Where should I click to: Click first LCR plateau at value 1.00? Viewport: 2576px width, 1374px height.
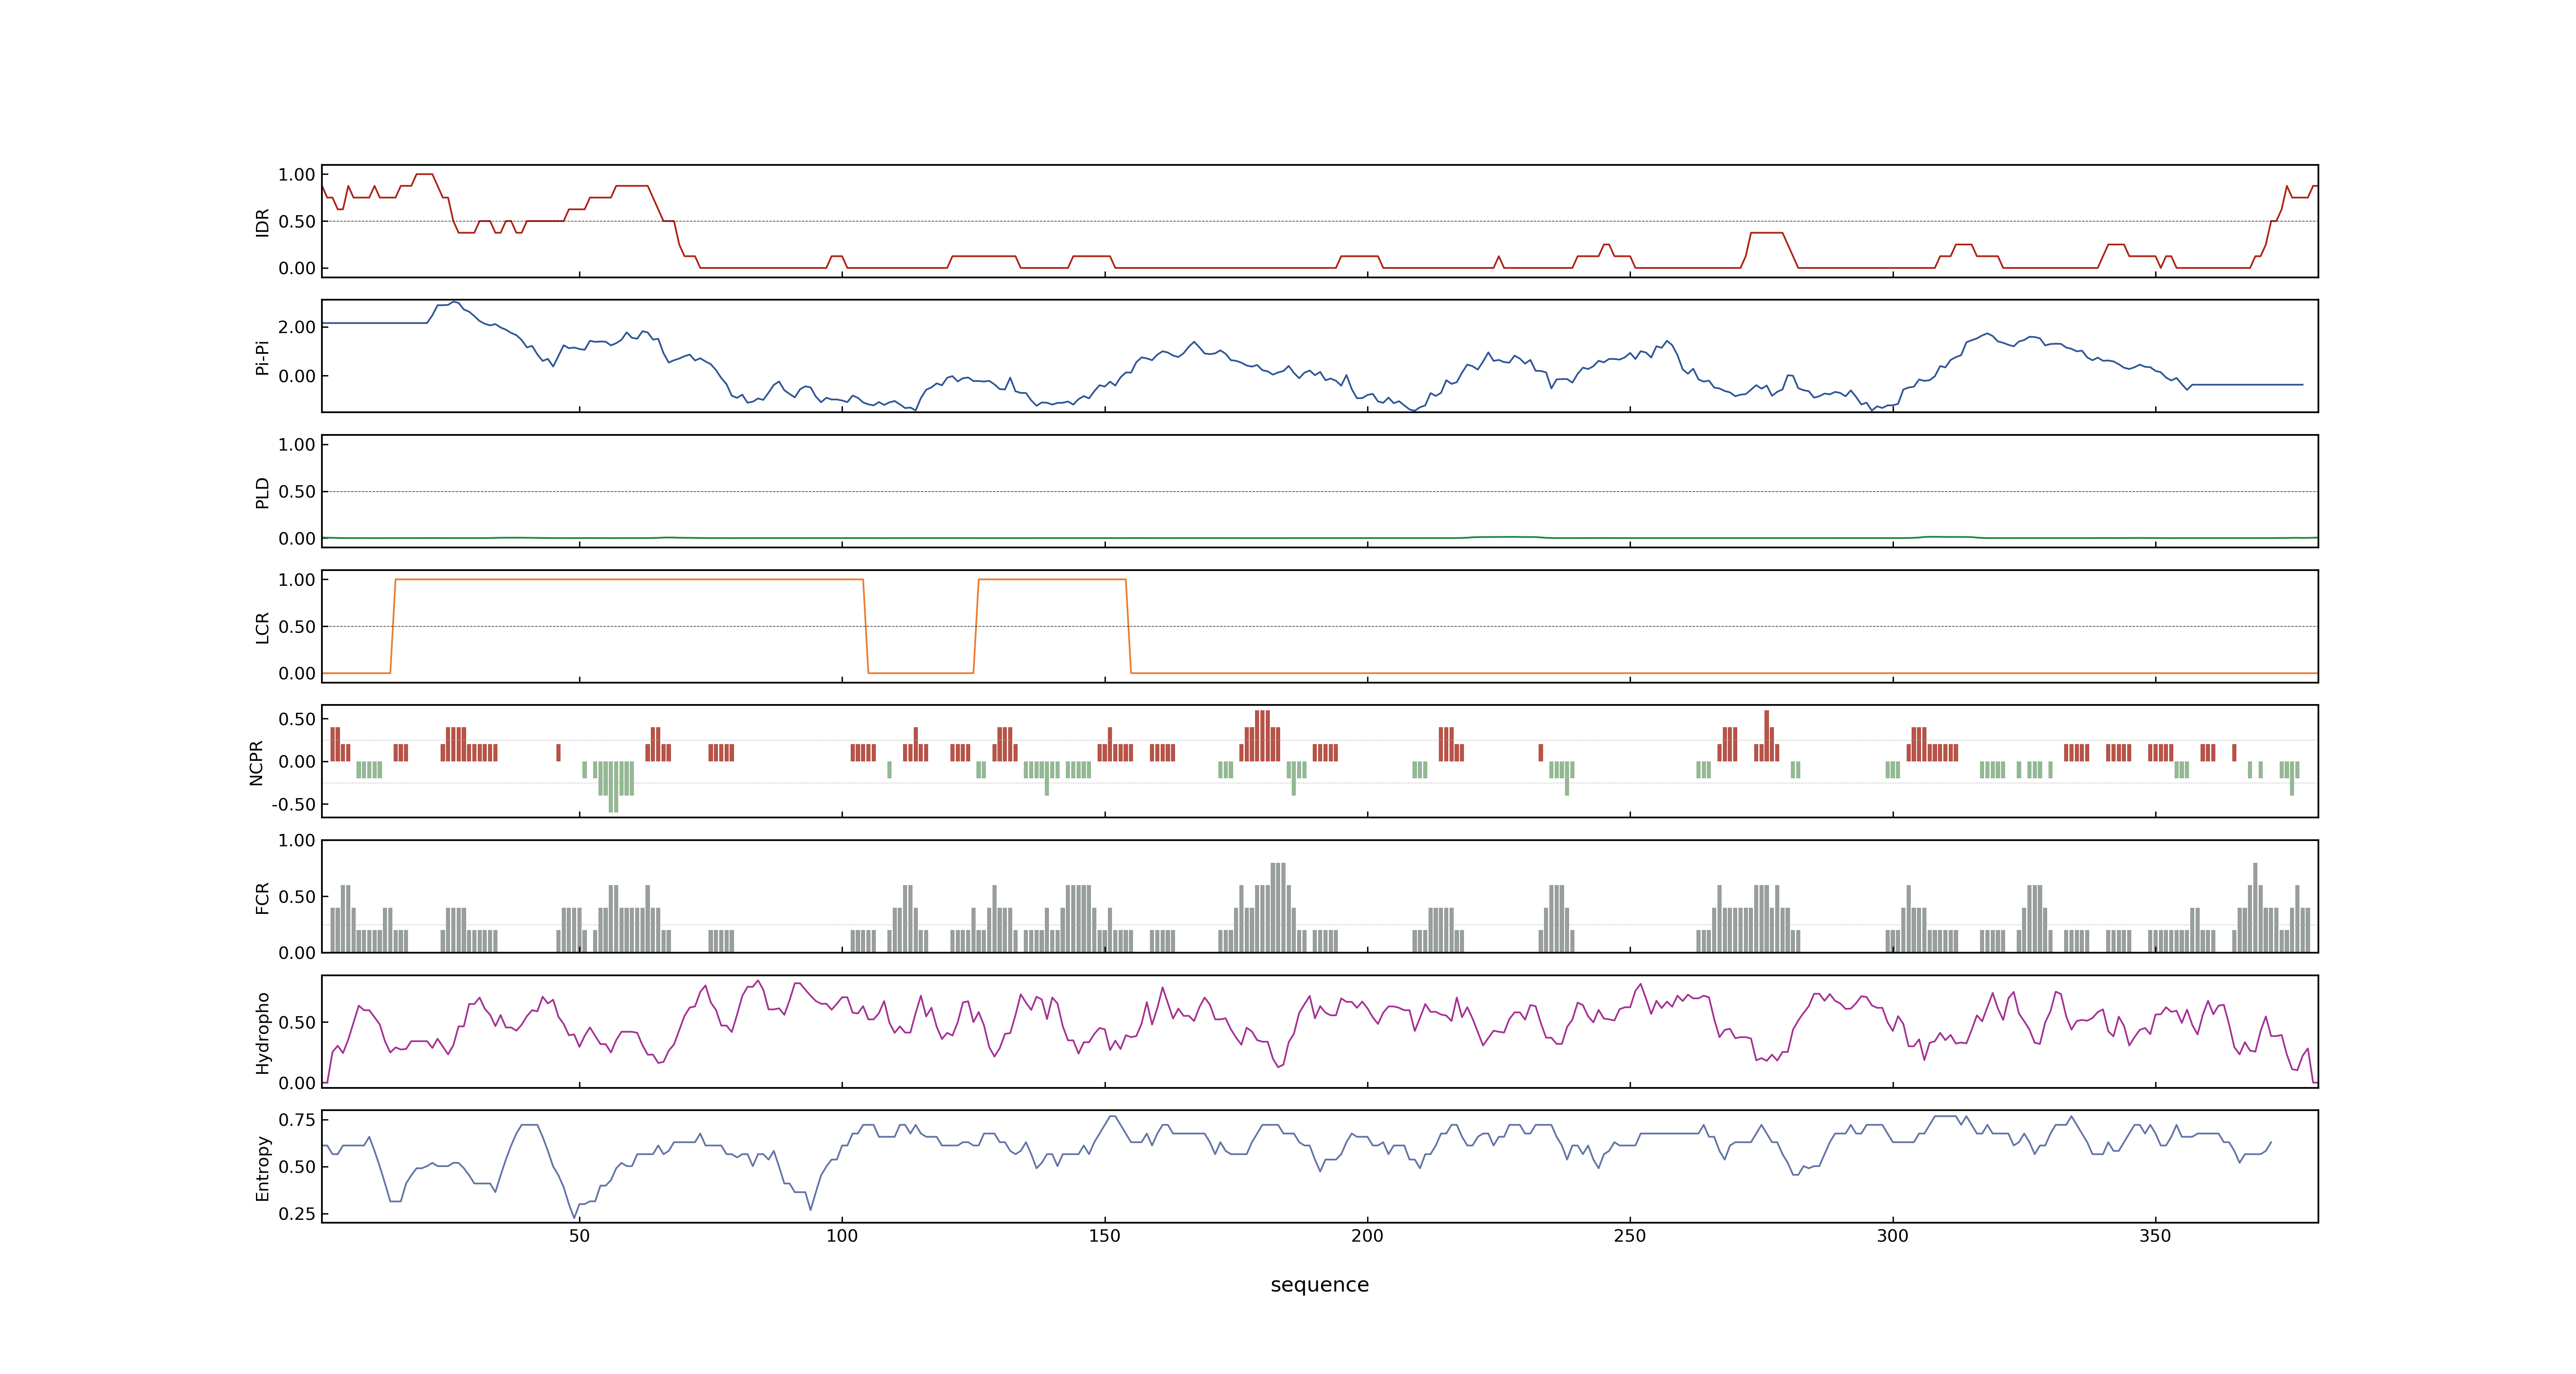629,579
